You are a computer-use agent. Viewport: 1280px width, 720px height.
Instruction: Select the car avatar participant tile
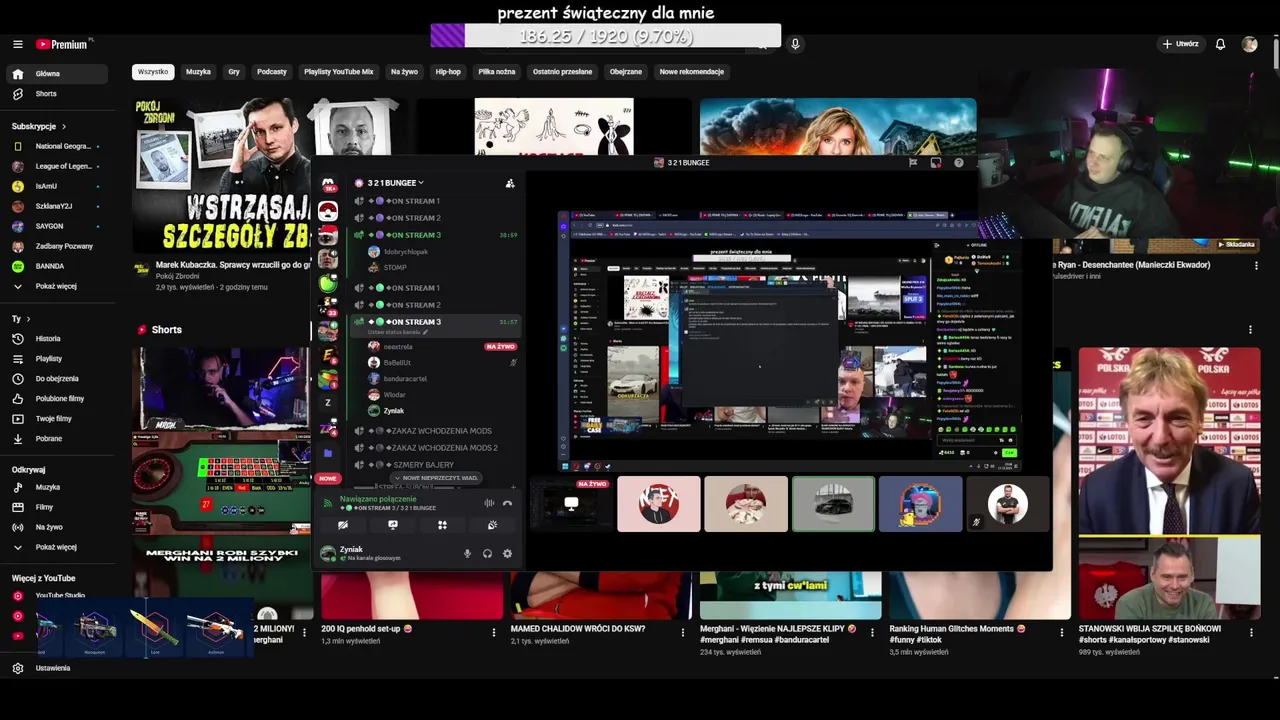(x=833, y=504)
